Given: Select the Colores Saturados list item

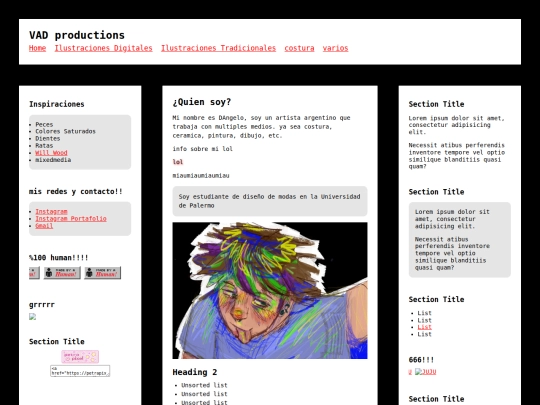Looking at the screenshot, I should tap(65, 131).
